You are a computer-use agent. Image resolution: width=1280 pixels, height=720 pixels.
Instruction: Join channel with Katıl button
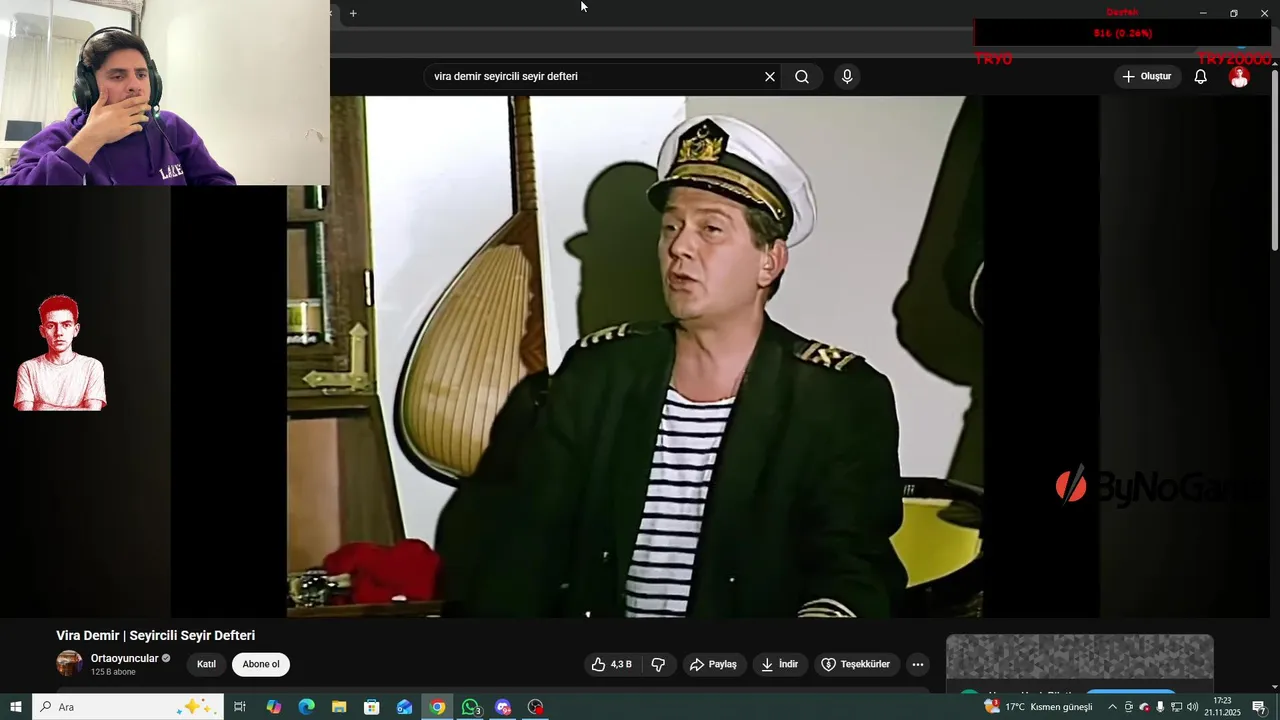pyautogui.click(x=206, y=664)
